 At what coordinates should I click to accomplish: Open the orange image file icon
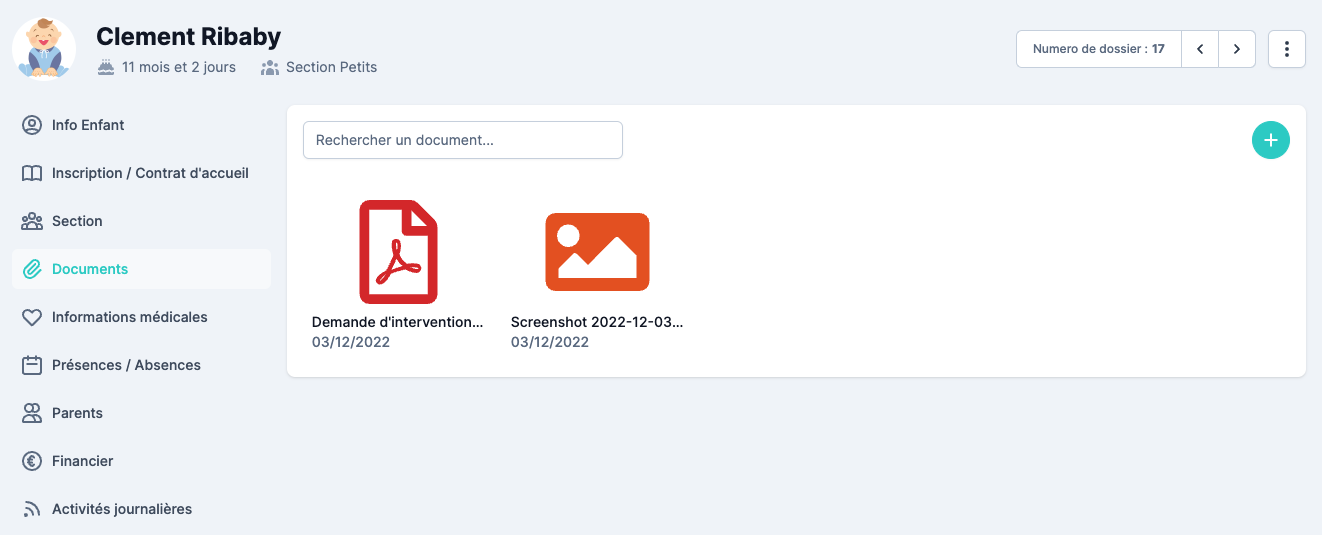click(597, 252)
